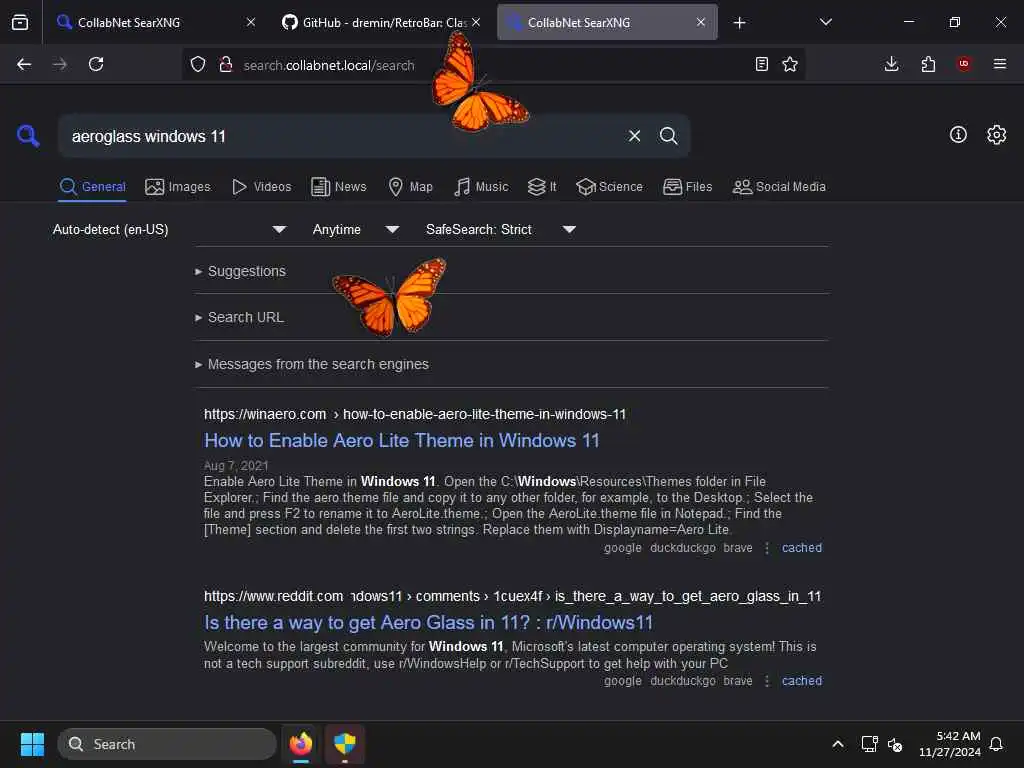Screen dimensions: 1024x768
Task: Open the Auto-detect (en-US) language dropdown
Action: click(x=170, y=229)
